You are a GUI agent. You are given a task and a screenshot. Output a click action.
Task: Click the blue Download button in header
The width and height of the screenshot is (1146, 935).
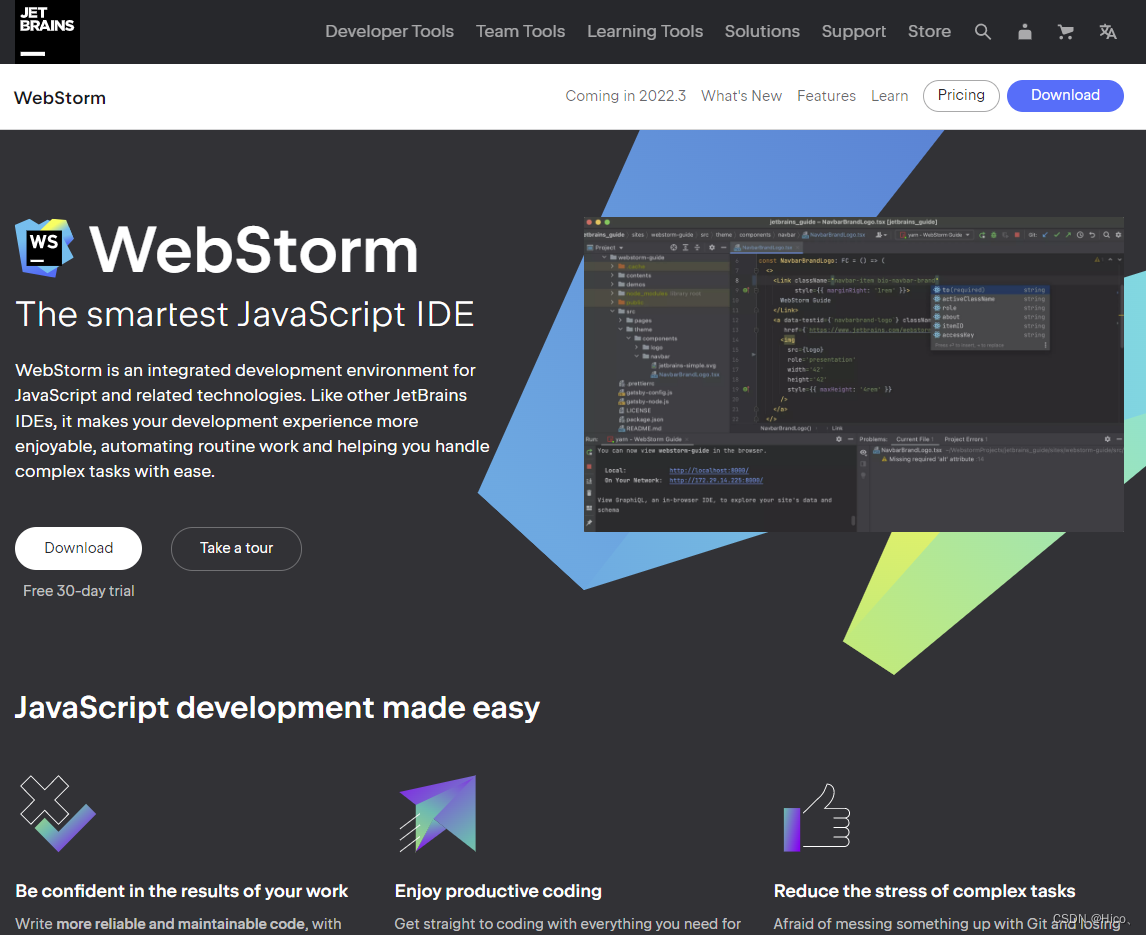click(x=1065, y=96)
